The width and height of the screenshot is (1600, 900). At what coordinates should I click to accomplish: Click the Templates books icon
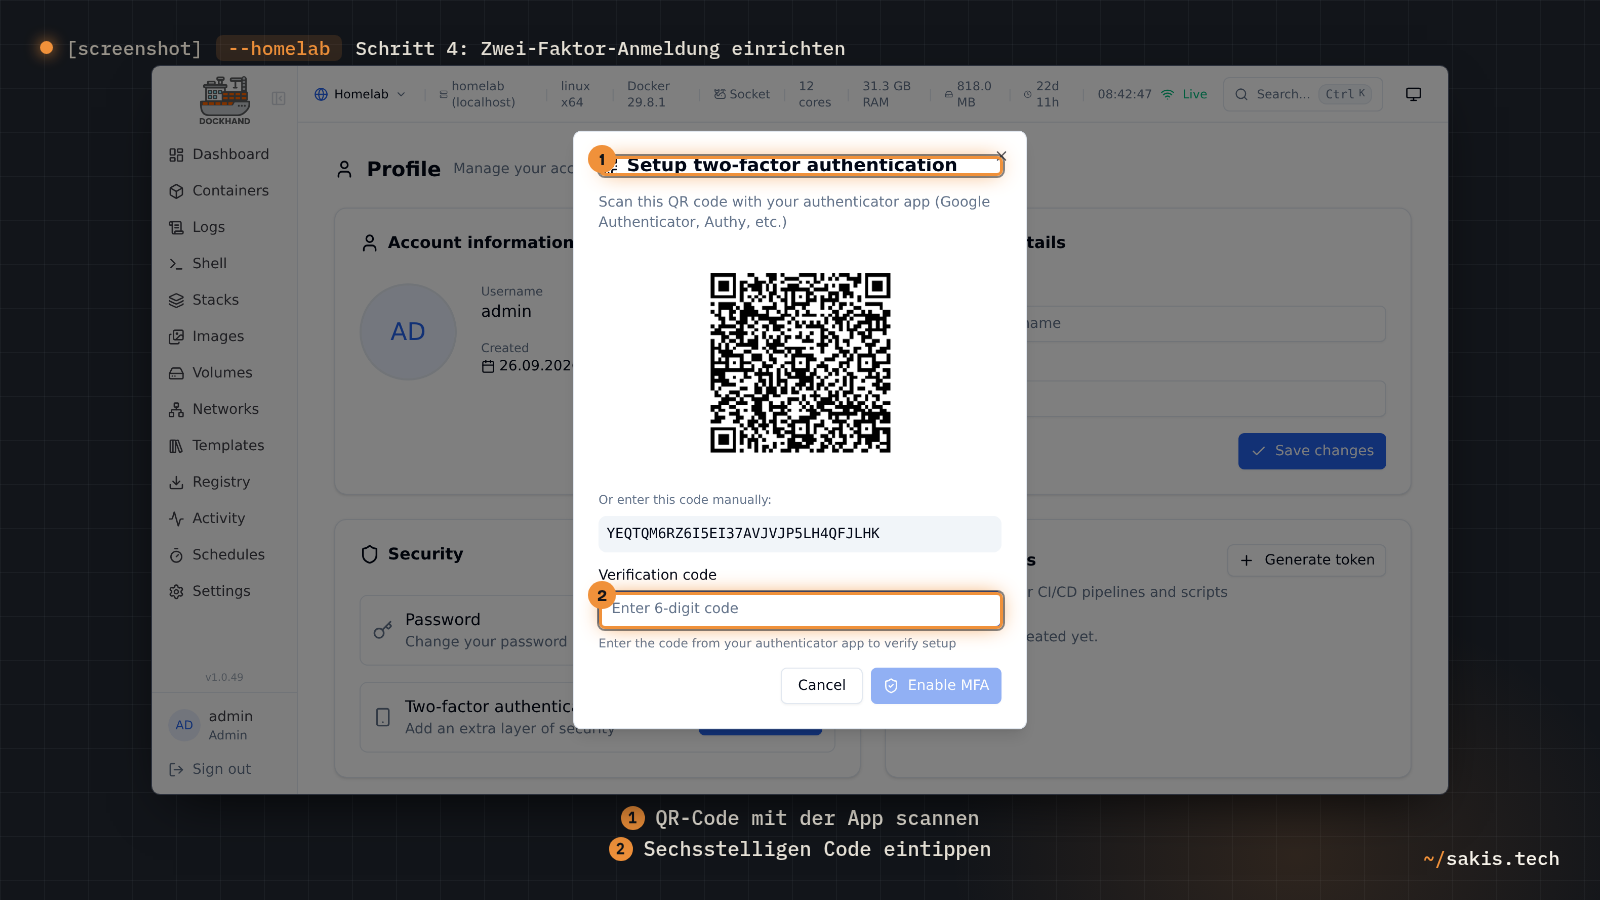coord(176,446)
